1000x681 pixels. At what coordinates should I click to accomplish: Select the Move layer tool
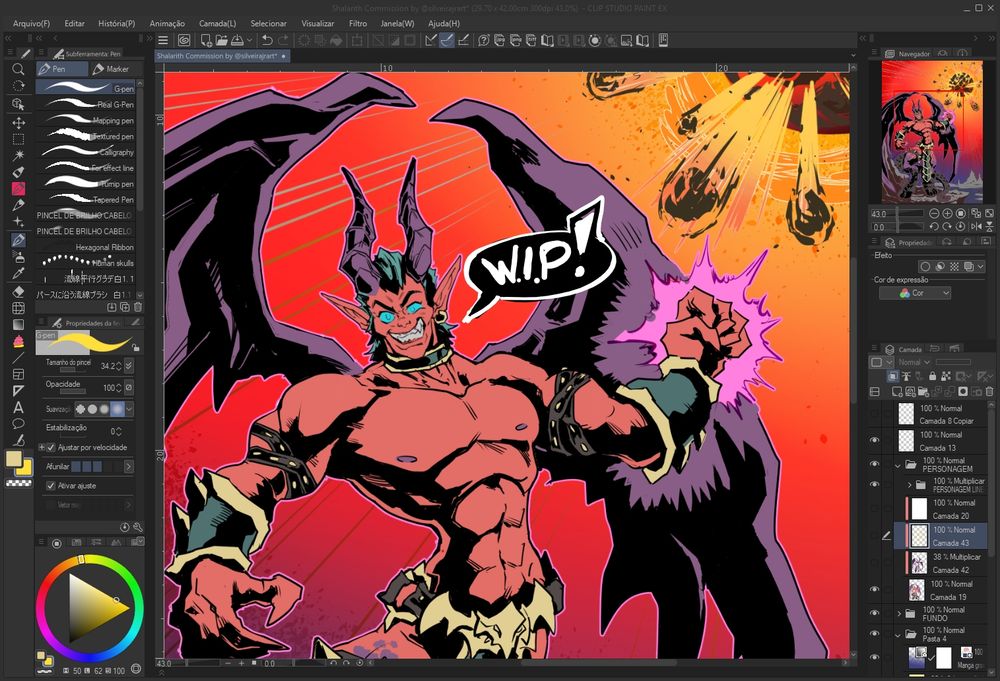(18, 121)
